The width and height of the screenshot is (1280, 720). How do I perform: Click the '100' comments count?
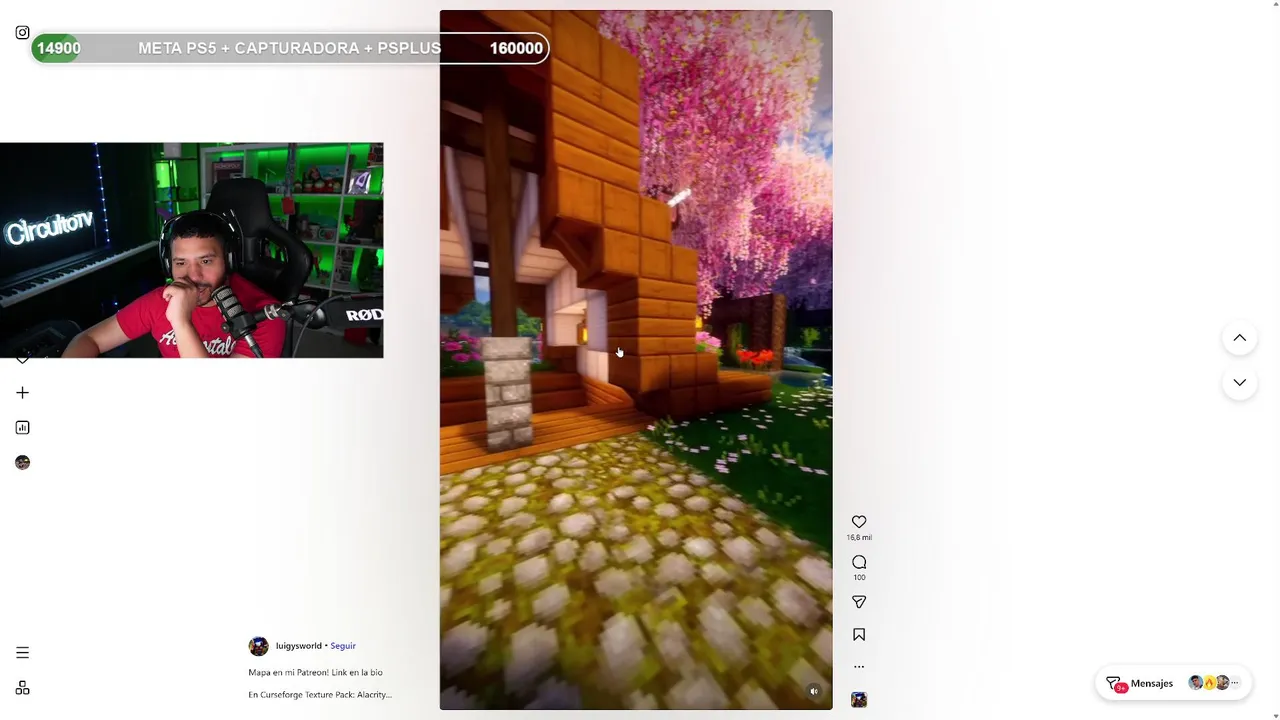click(859, 578)
